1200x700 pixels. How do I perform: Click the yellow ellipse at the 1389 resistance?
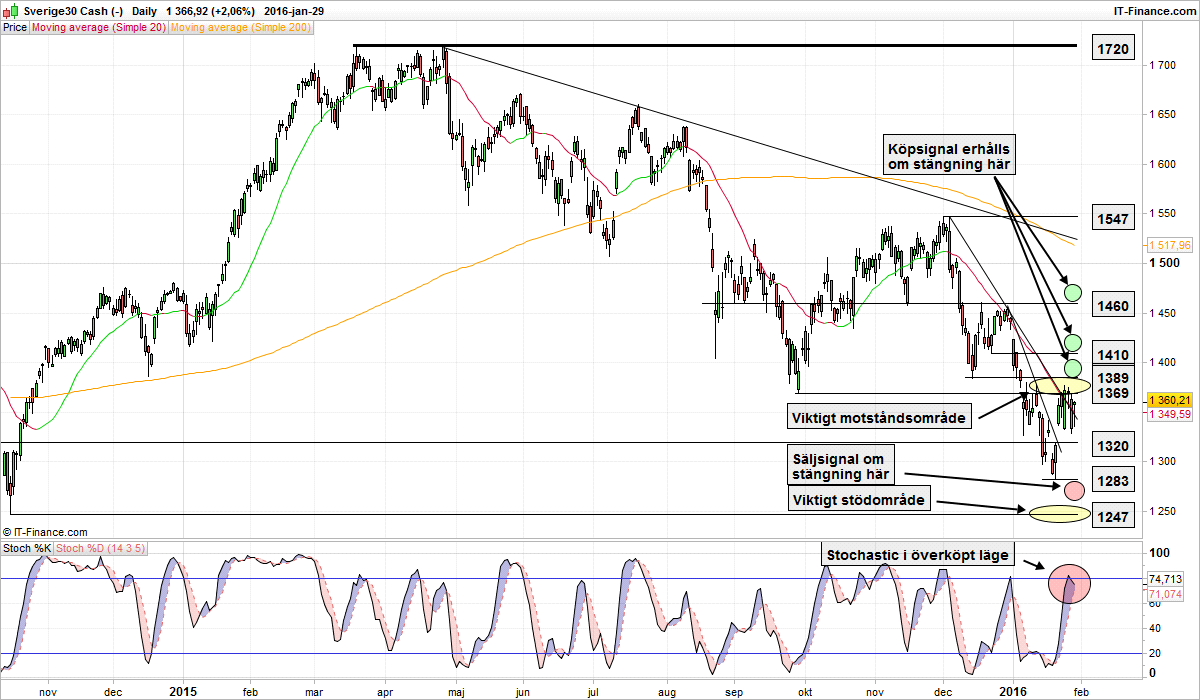[x=1059, y=386]
